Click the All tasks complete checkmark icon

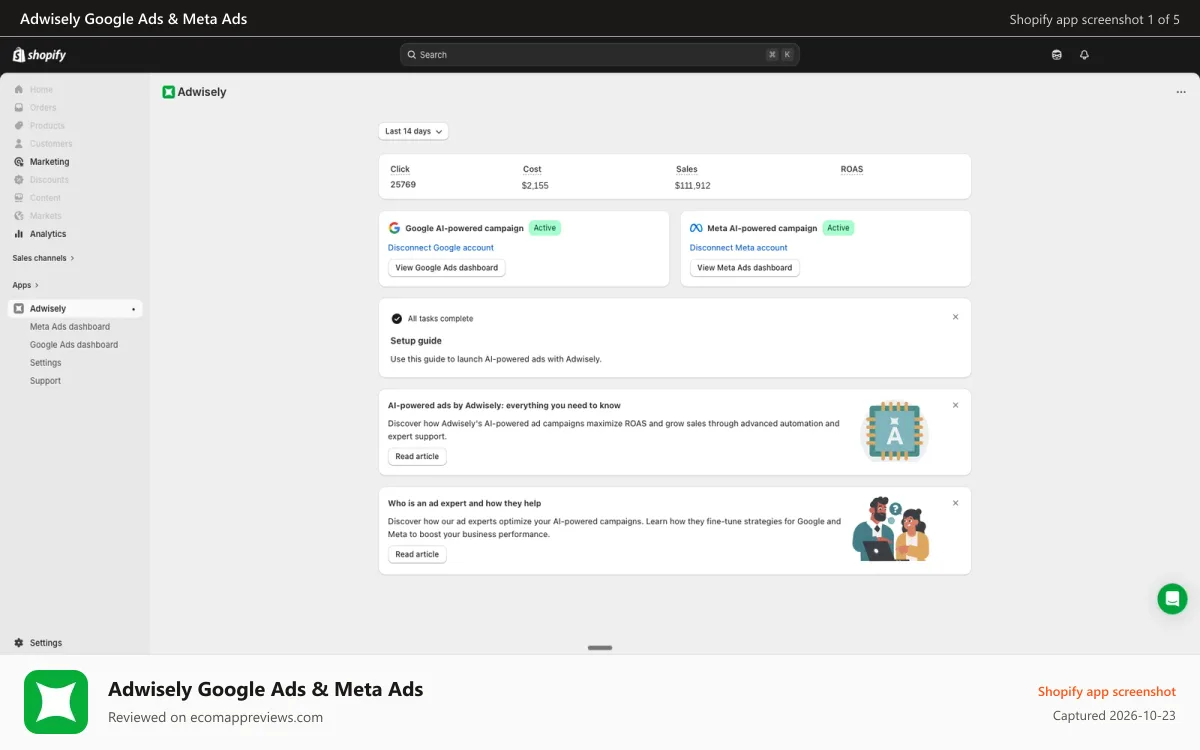point(397,319)
